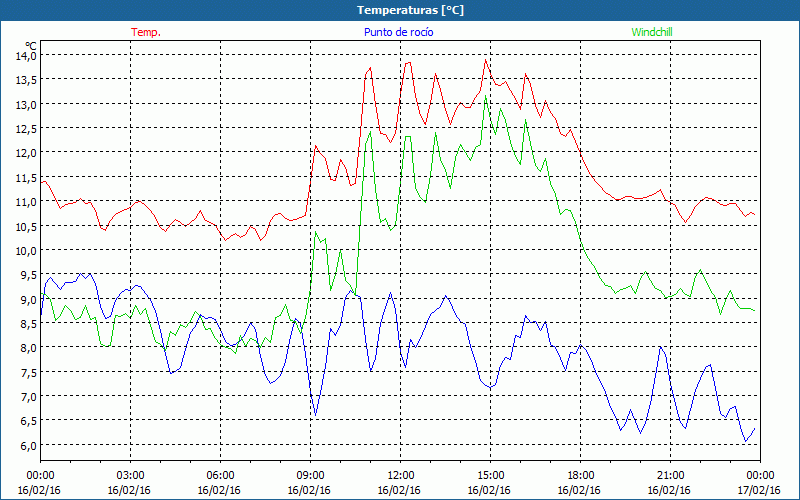Click the '9,5' y-axis value
Image resolution: width=800 pixels, height=500 pixels.
29,275
